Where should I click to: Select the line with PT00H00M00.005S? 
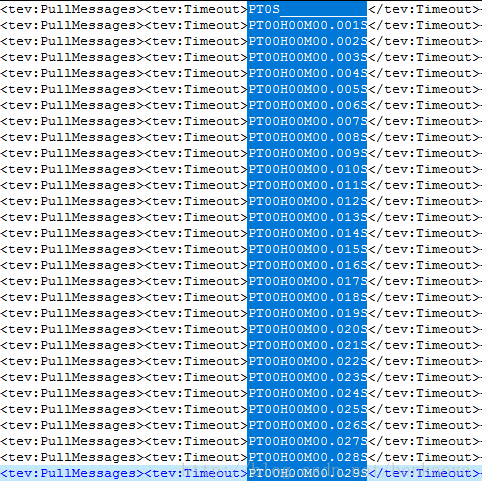(x=241, y=89)
